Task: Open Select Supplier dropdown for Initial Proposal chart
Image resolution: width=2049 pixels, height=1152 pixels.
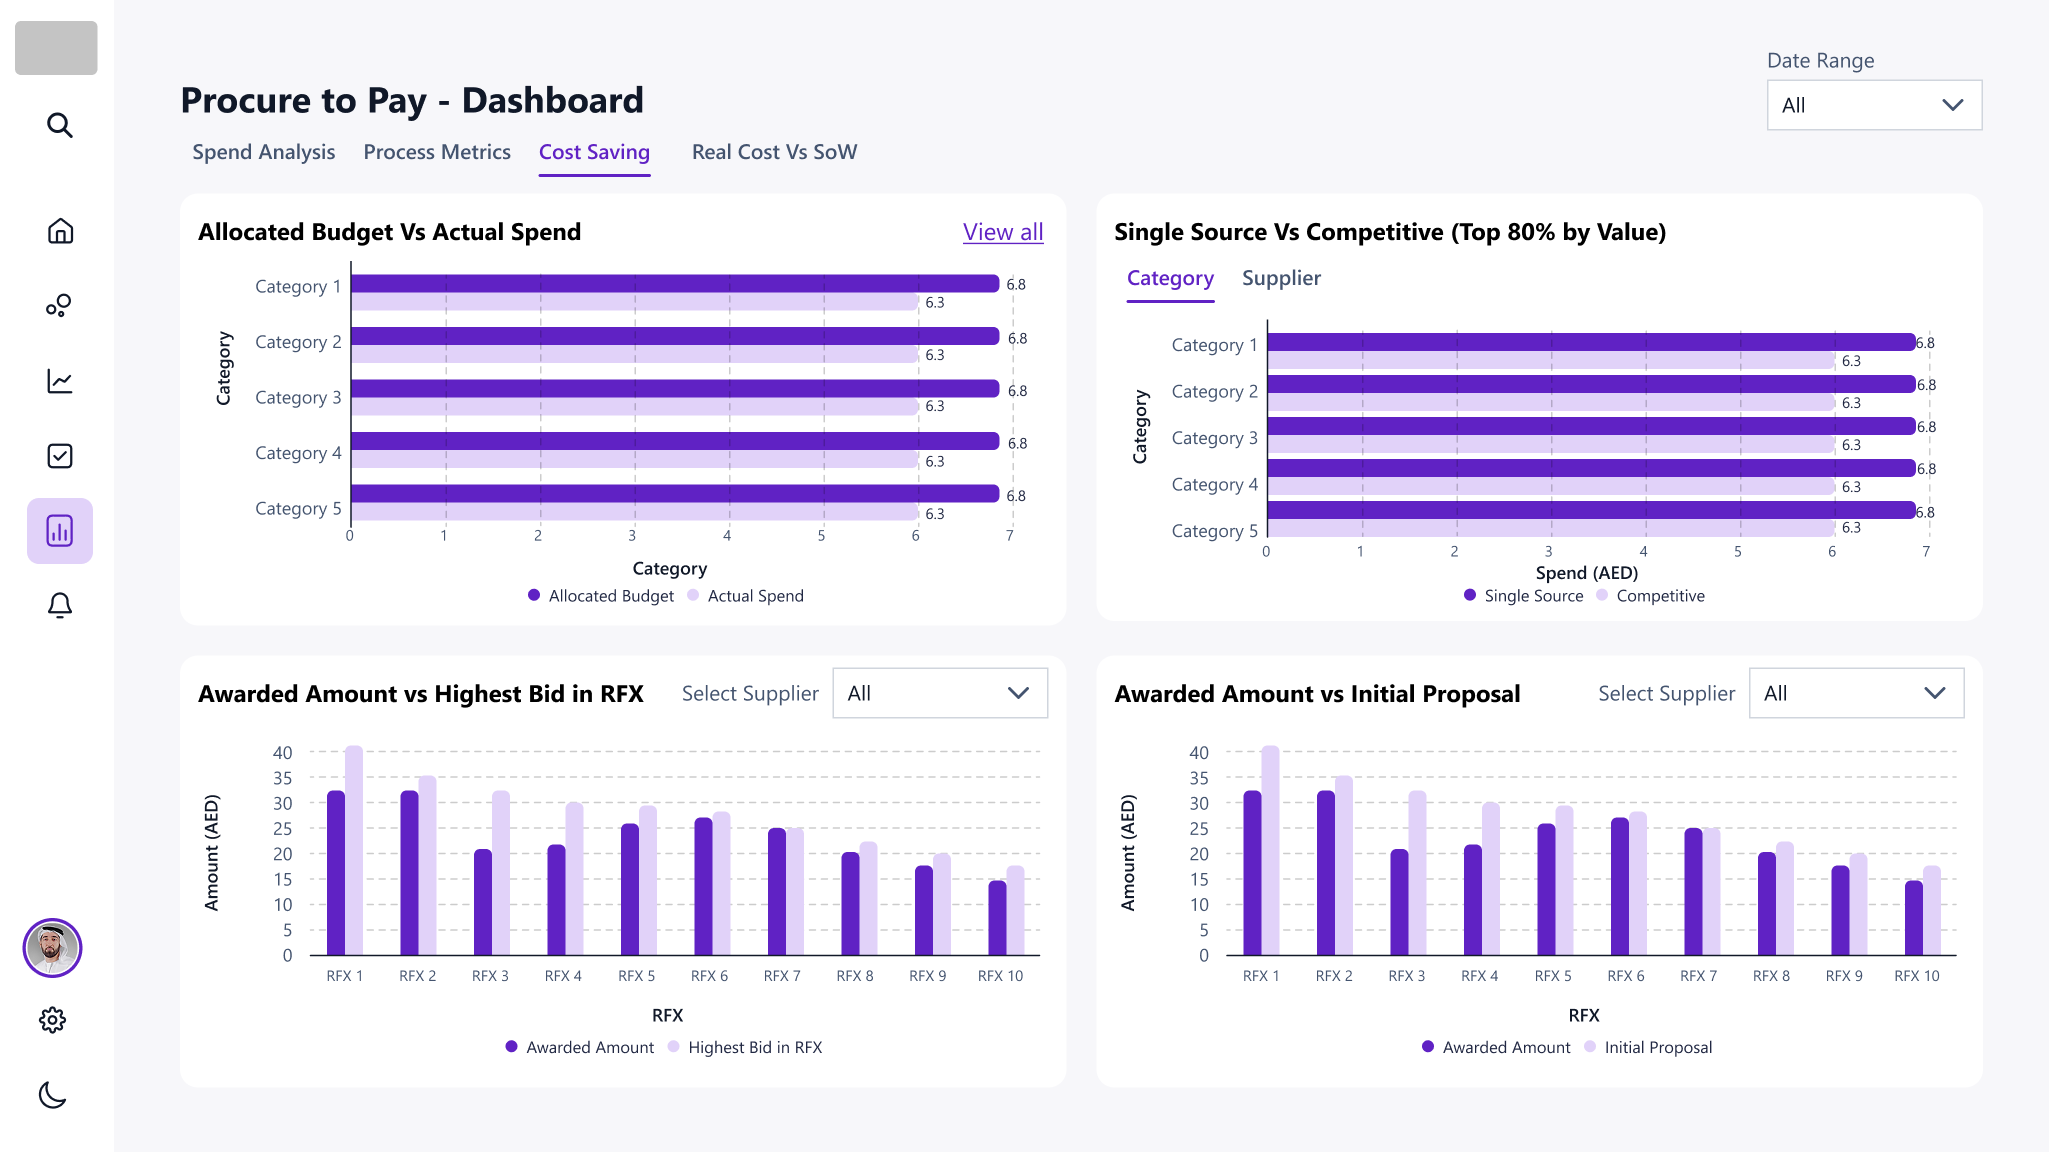Action: 1856,693
